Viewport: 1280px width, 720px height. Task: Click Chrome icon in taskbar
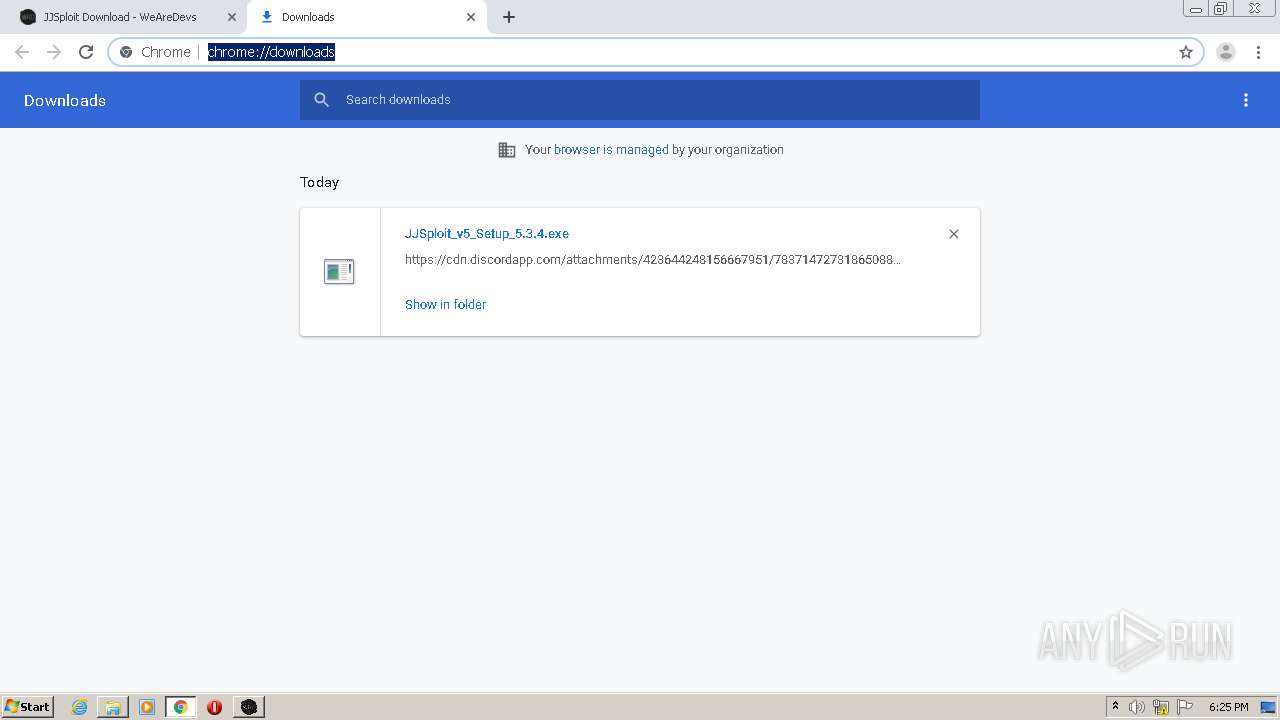181,707
